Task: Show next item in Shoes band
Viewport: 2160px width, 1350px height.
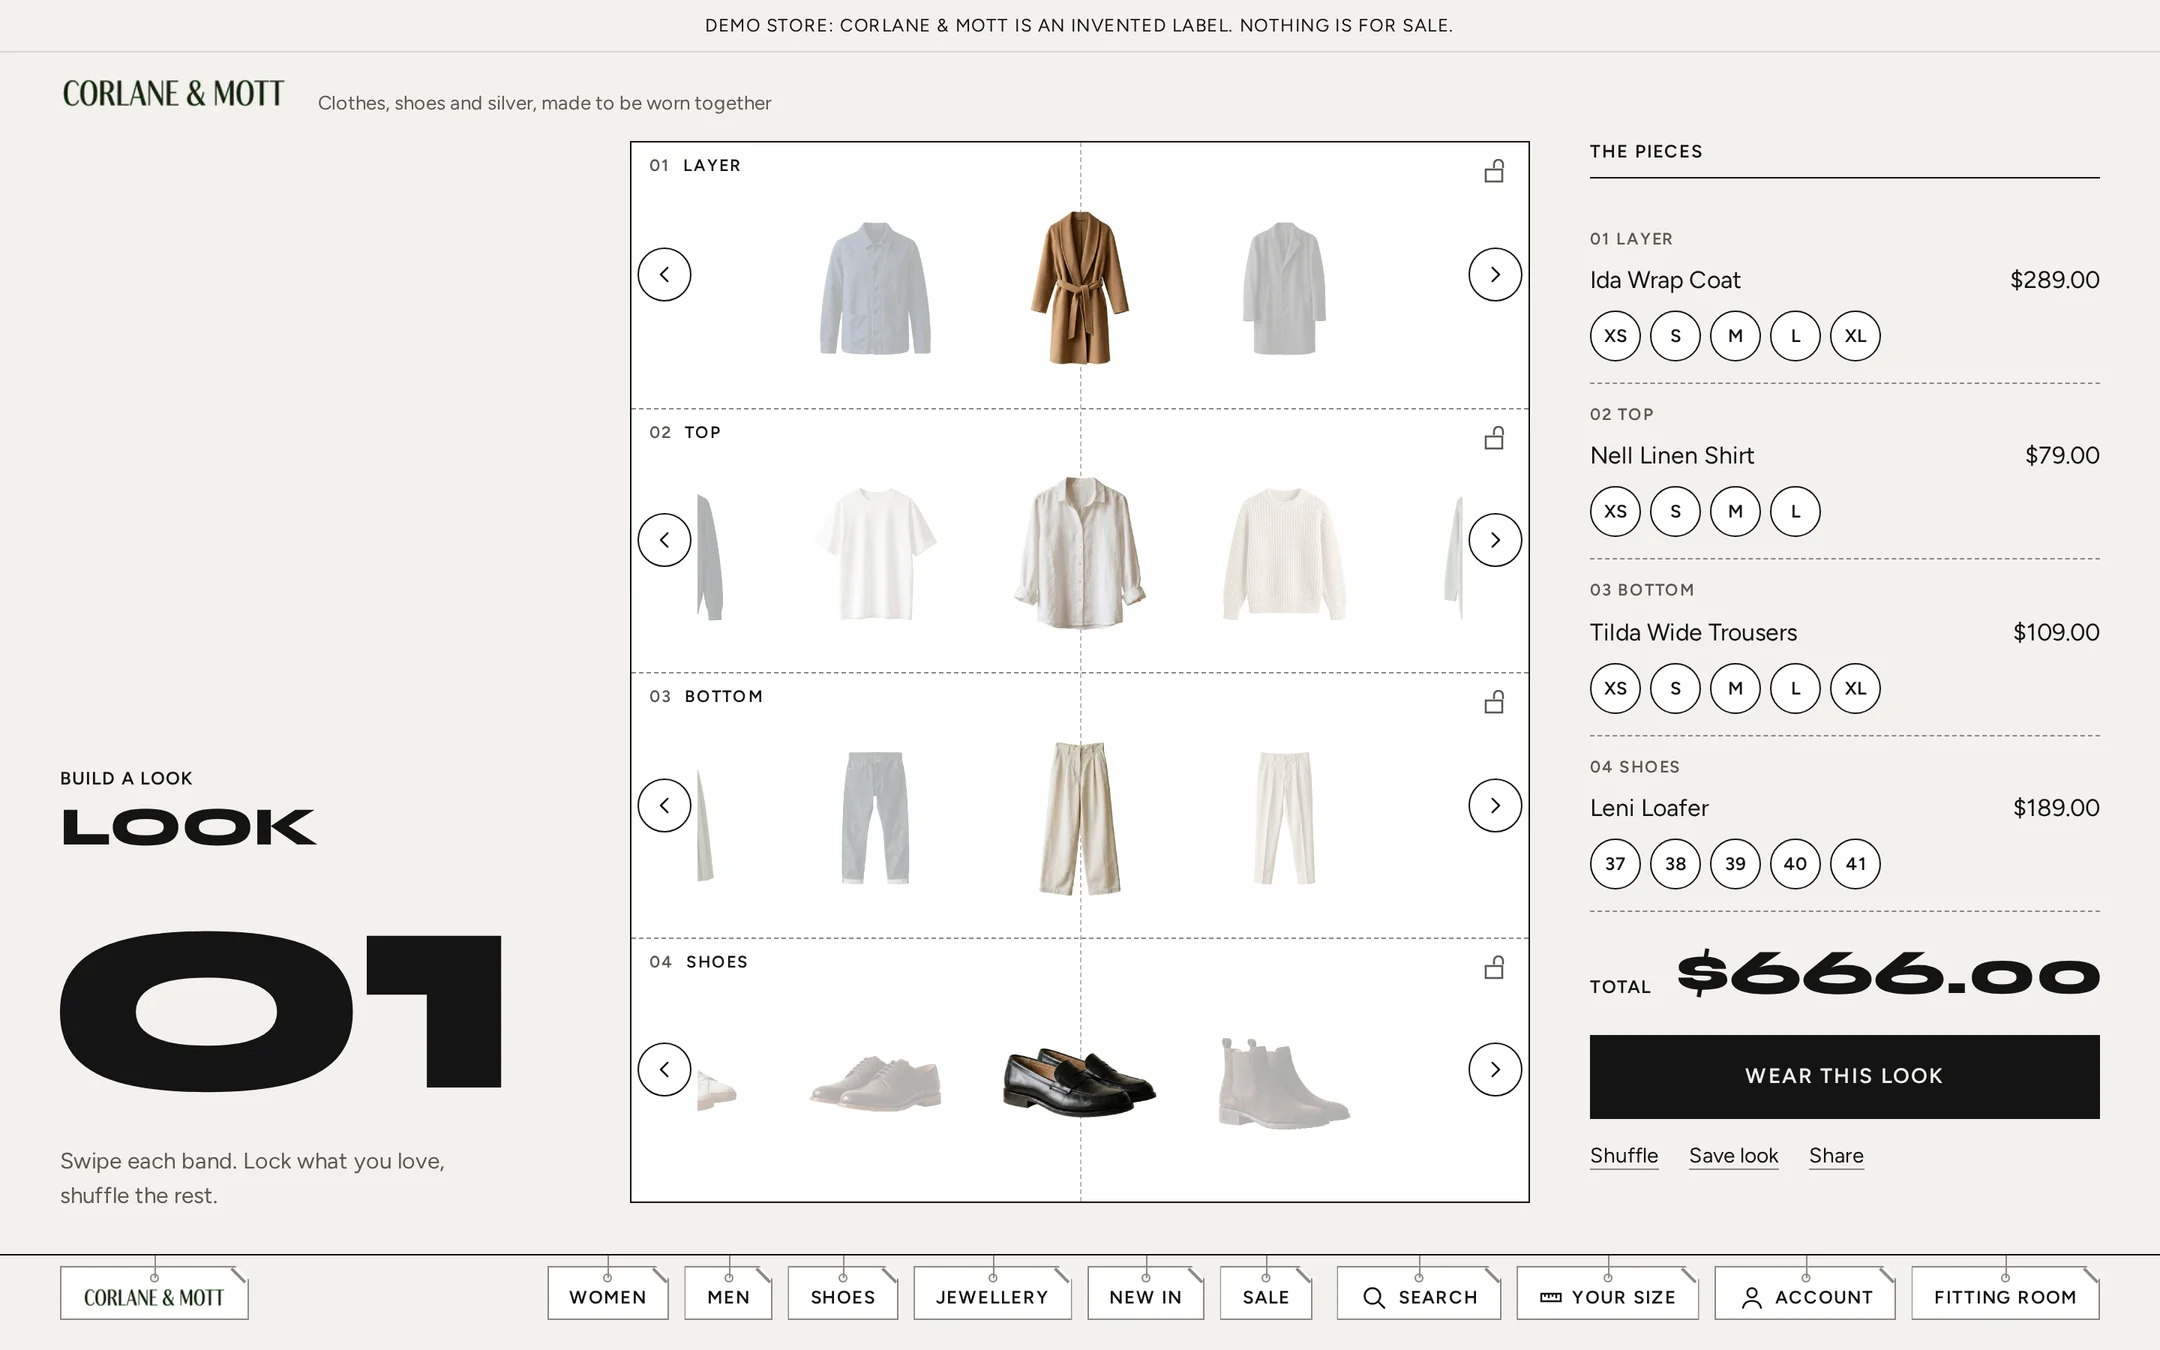Action: point(1495,1069)
